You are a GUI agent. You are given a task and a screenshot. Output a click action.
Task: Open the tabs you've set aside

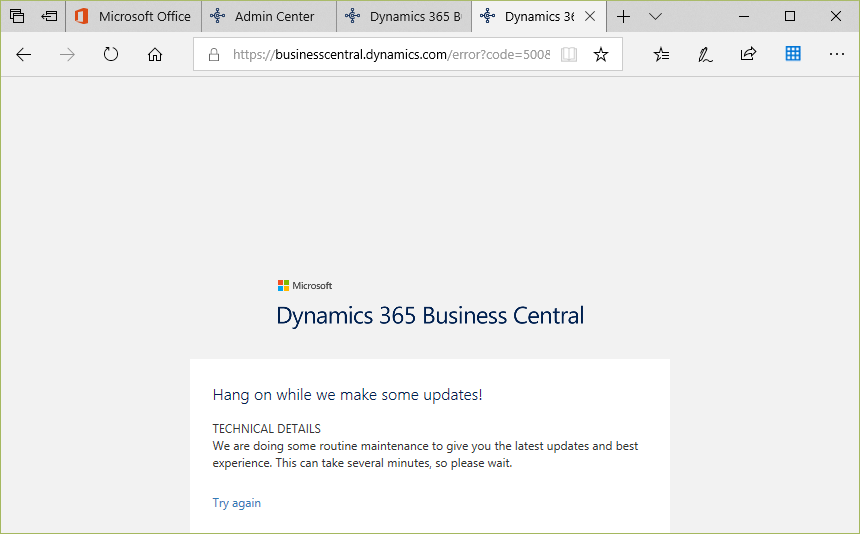pos(17,16)
